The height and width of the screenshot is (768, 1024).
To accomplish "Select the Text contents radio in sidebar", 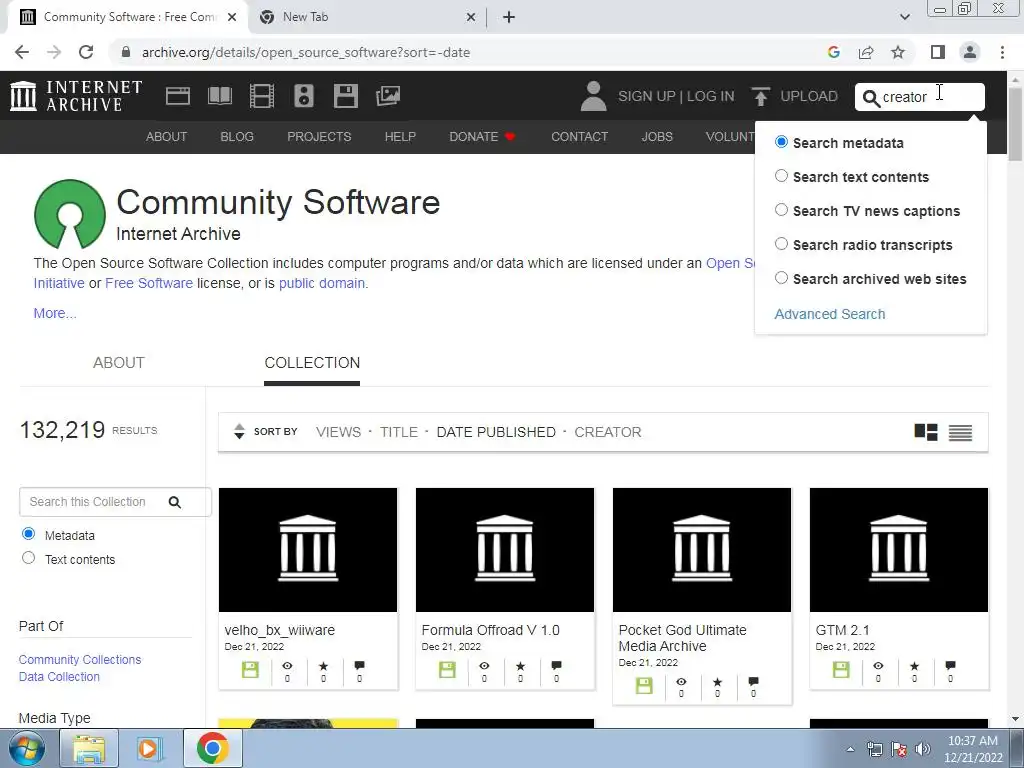I will (x=28, y=558).
